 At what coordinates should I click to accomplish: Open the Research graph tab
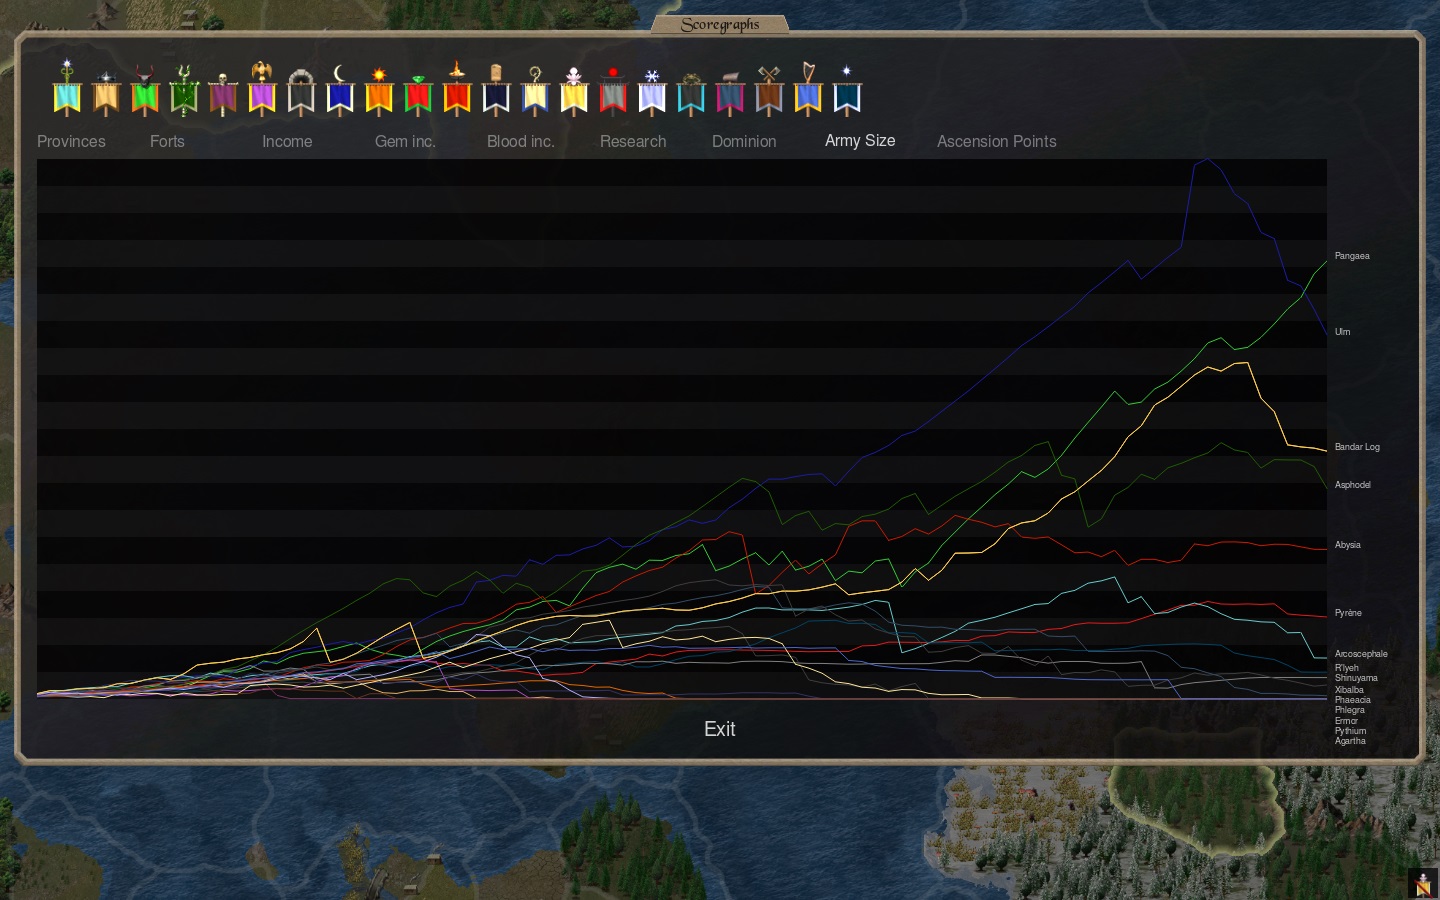(x=633, y=141)
